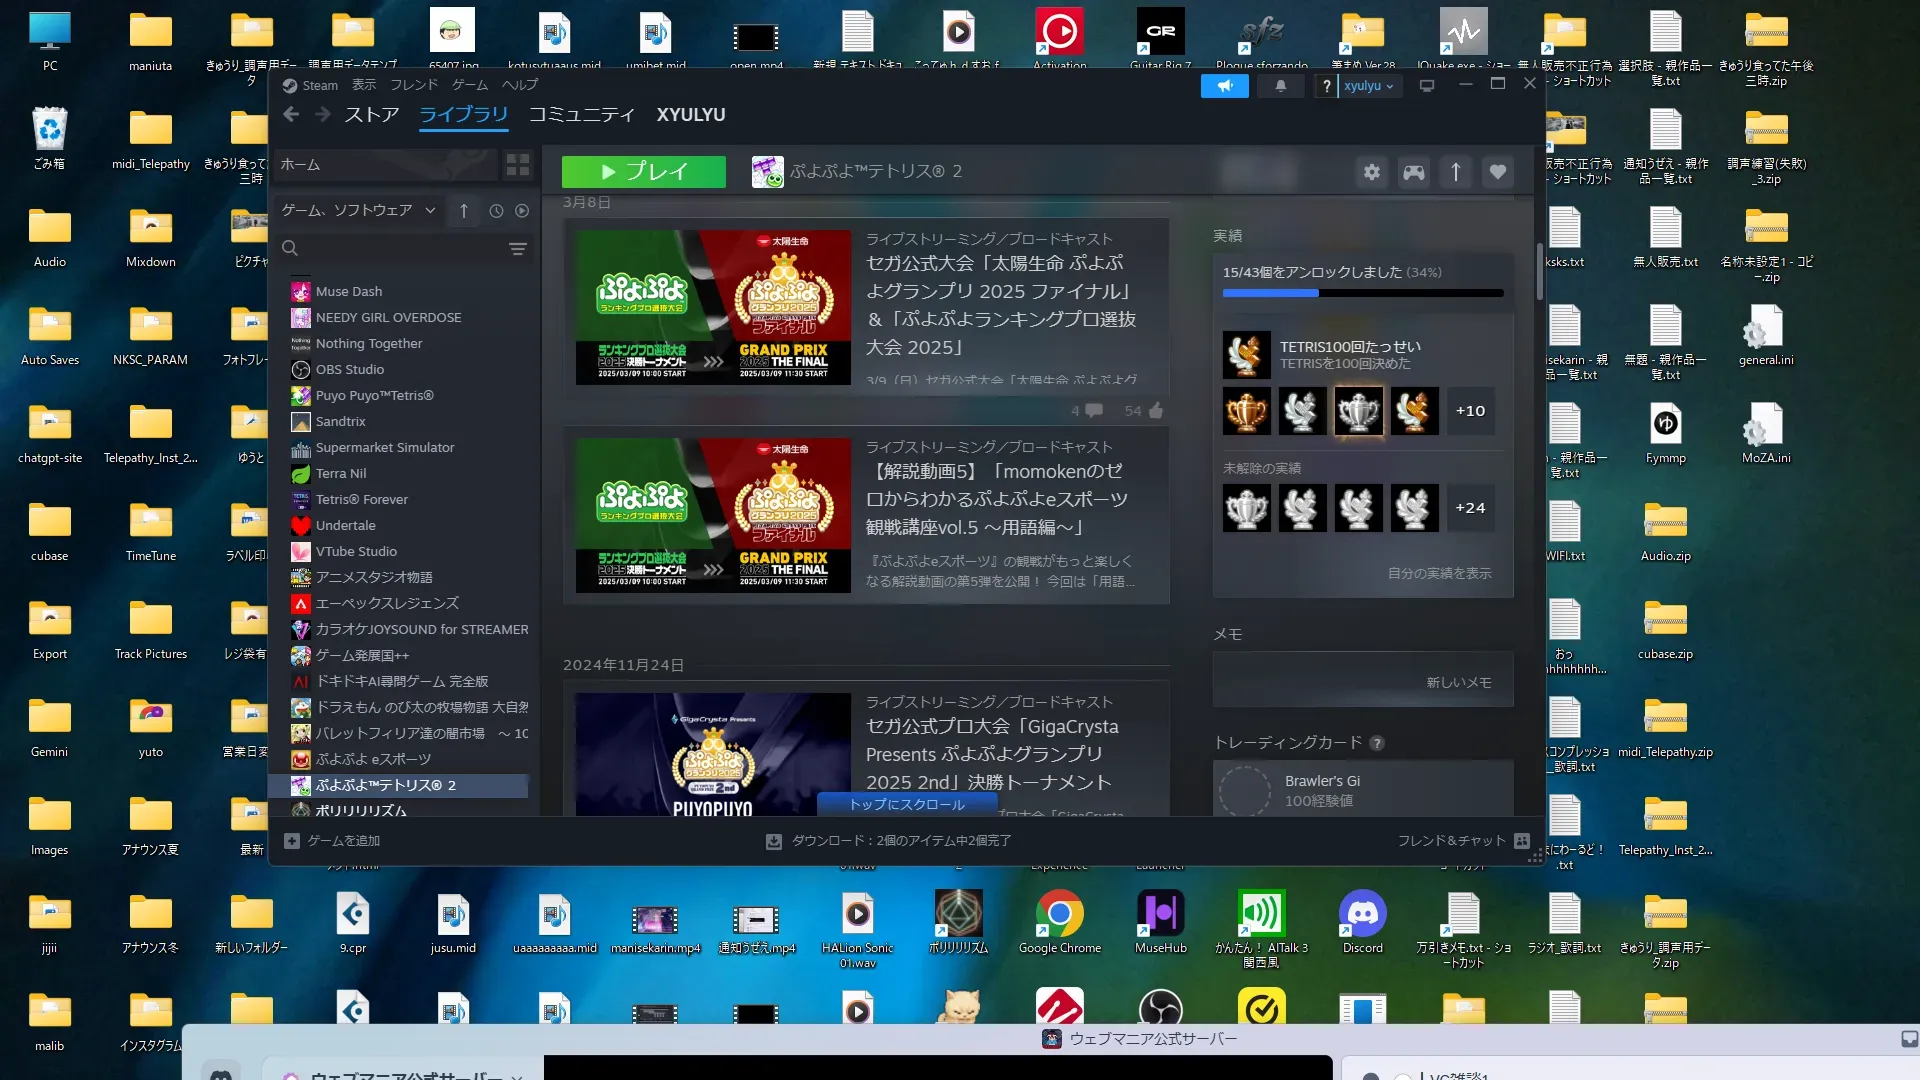
Task: Click the achievements progress bar
Action: (x=1362, y=293)
